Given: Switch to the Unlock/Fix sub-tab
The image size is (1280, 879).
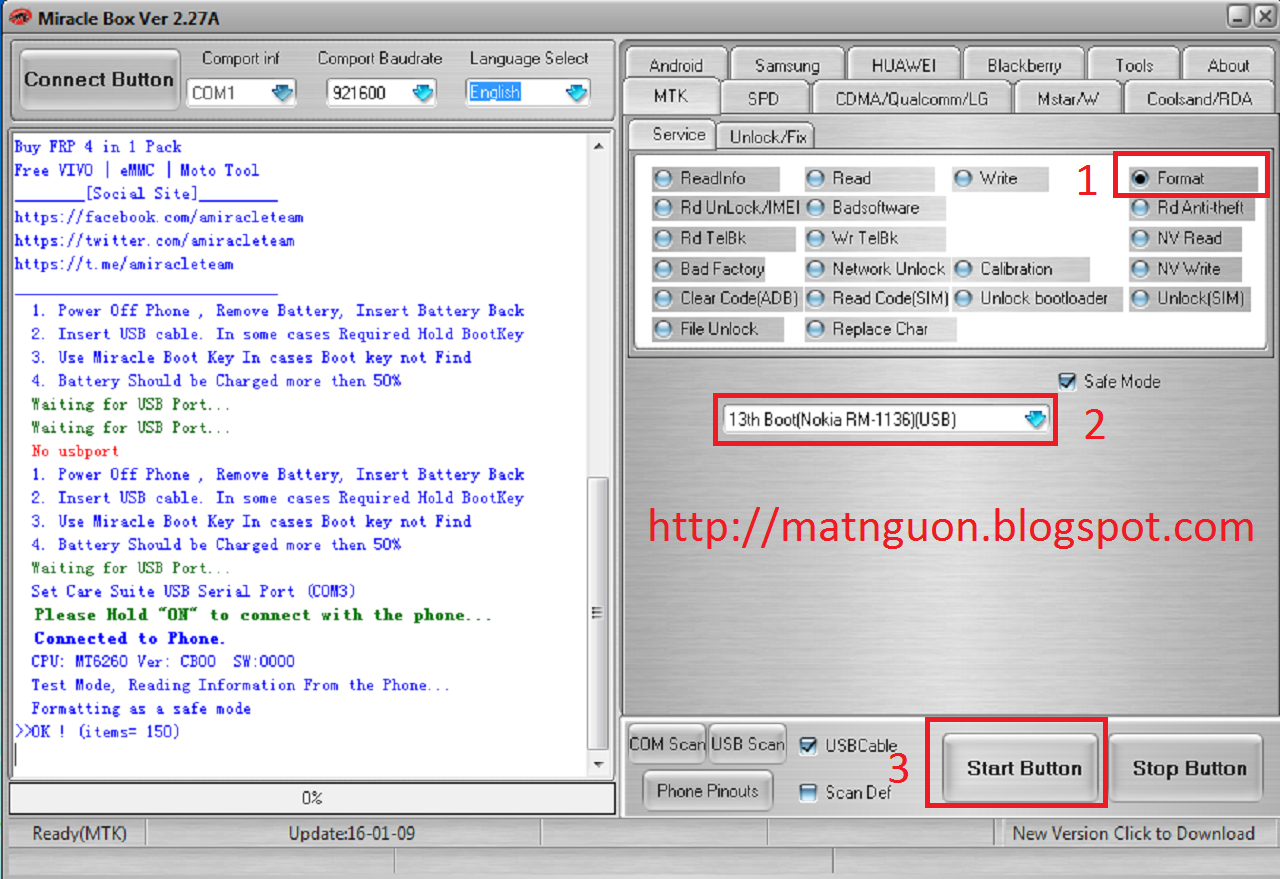Looking at the screenshot, I should [x=768, y=136].
